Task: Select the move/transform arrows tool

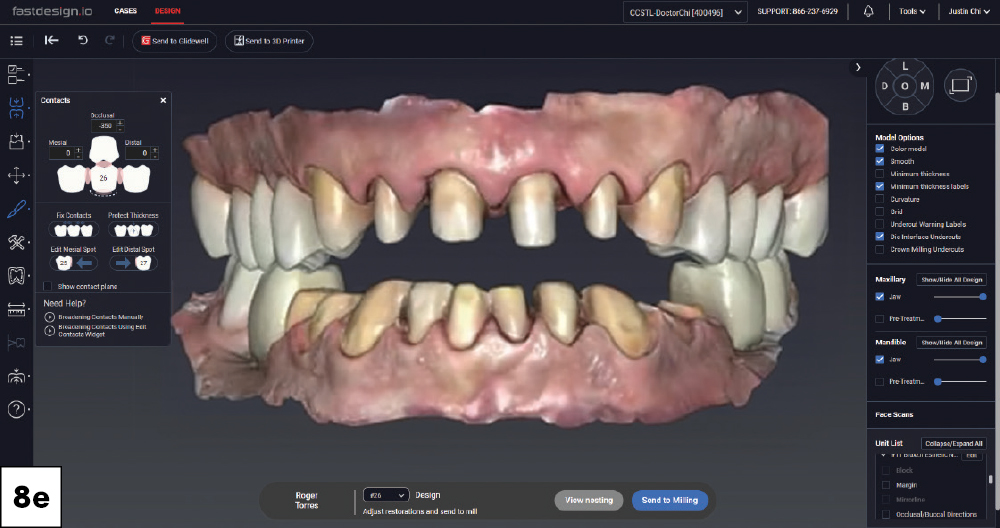Action: [16, 175]
